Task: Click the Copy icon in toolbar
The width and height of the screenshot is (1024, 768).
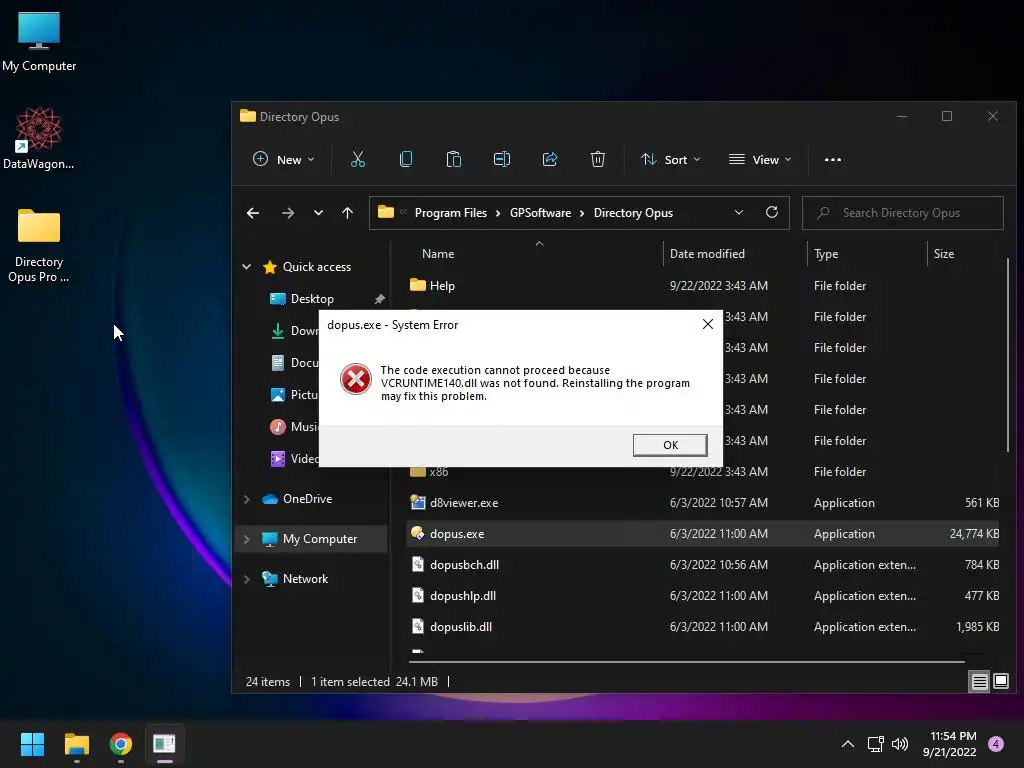Action: pyautogui.click(x=406, y=159)
